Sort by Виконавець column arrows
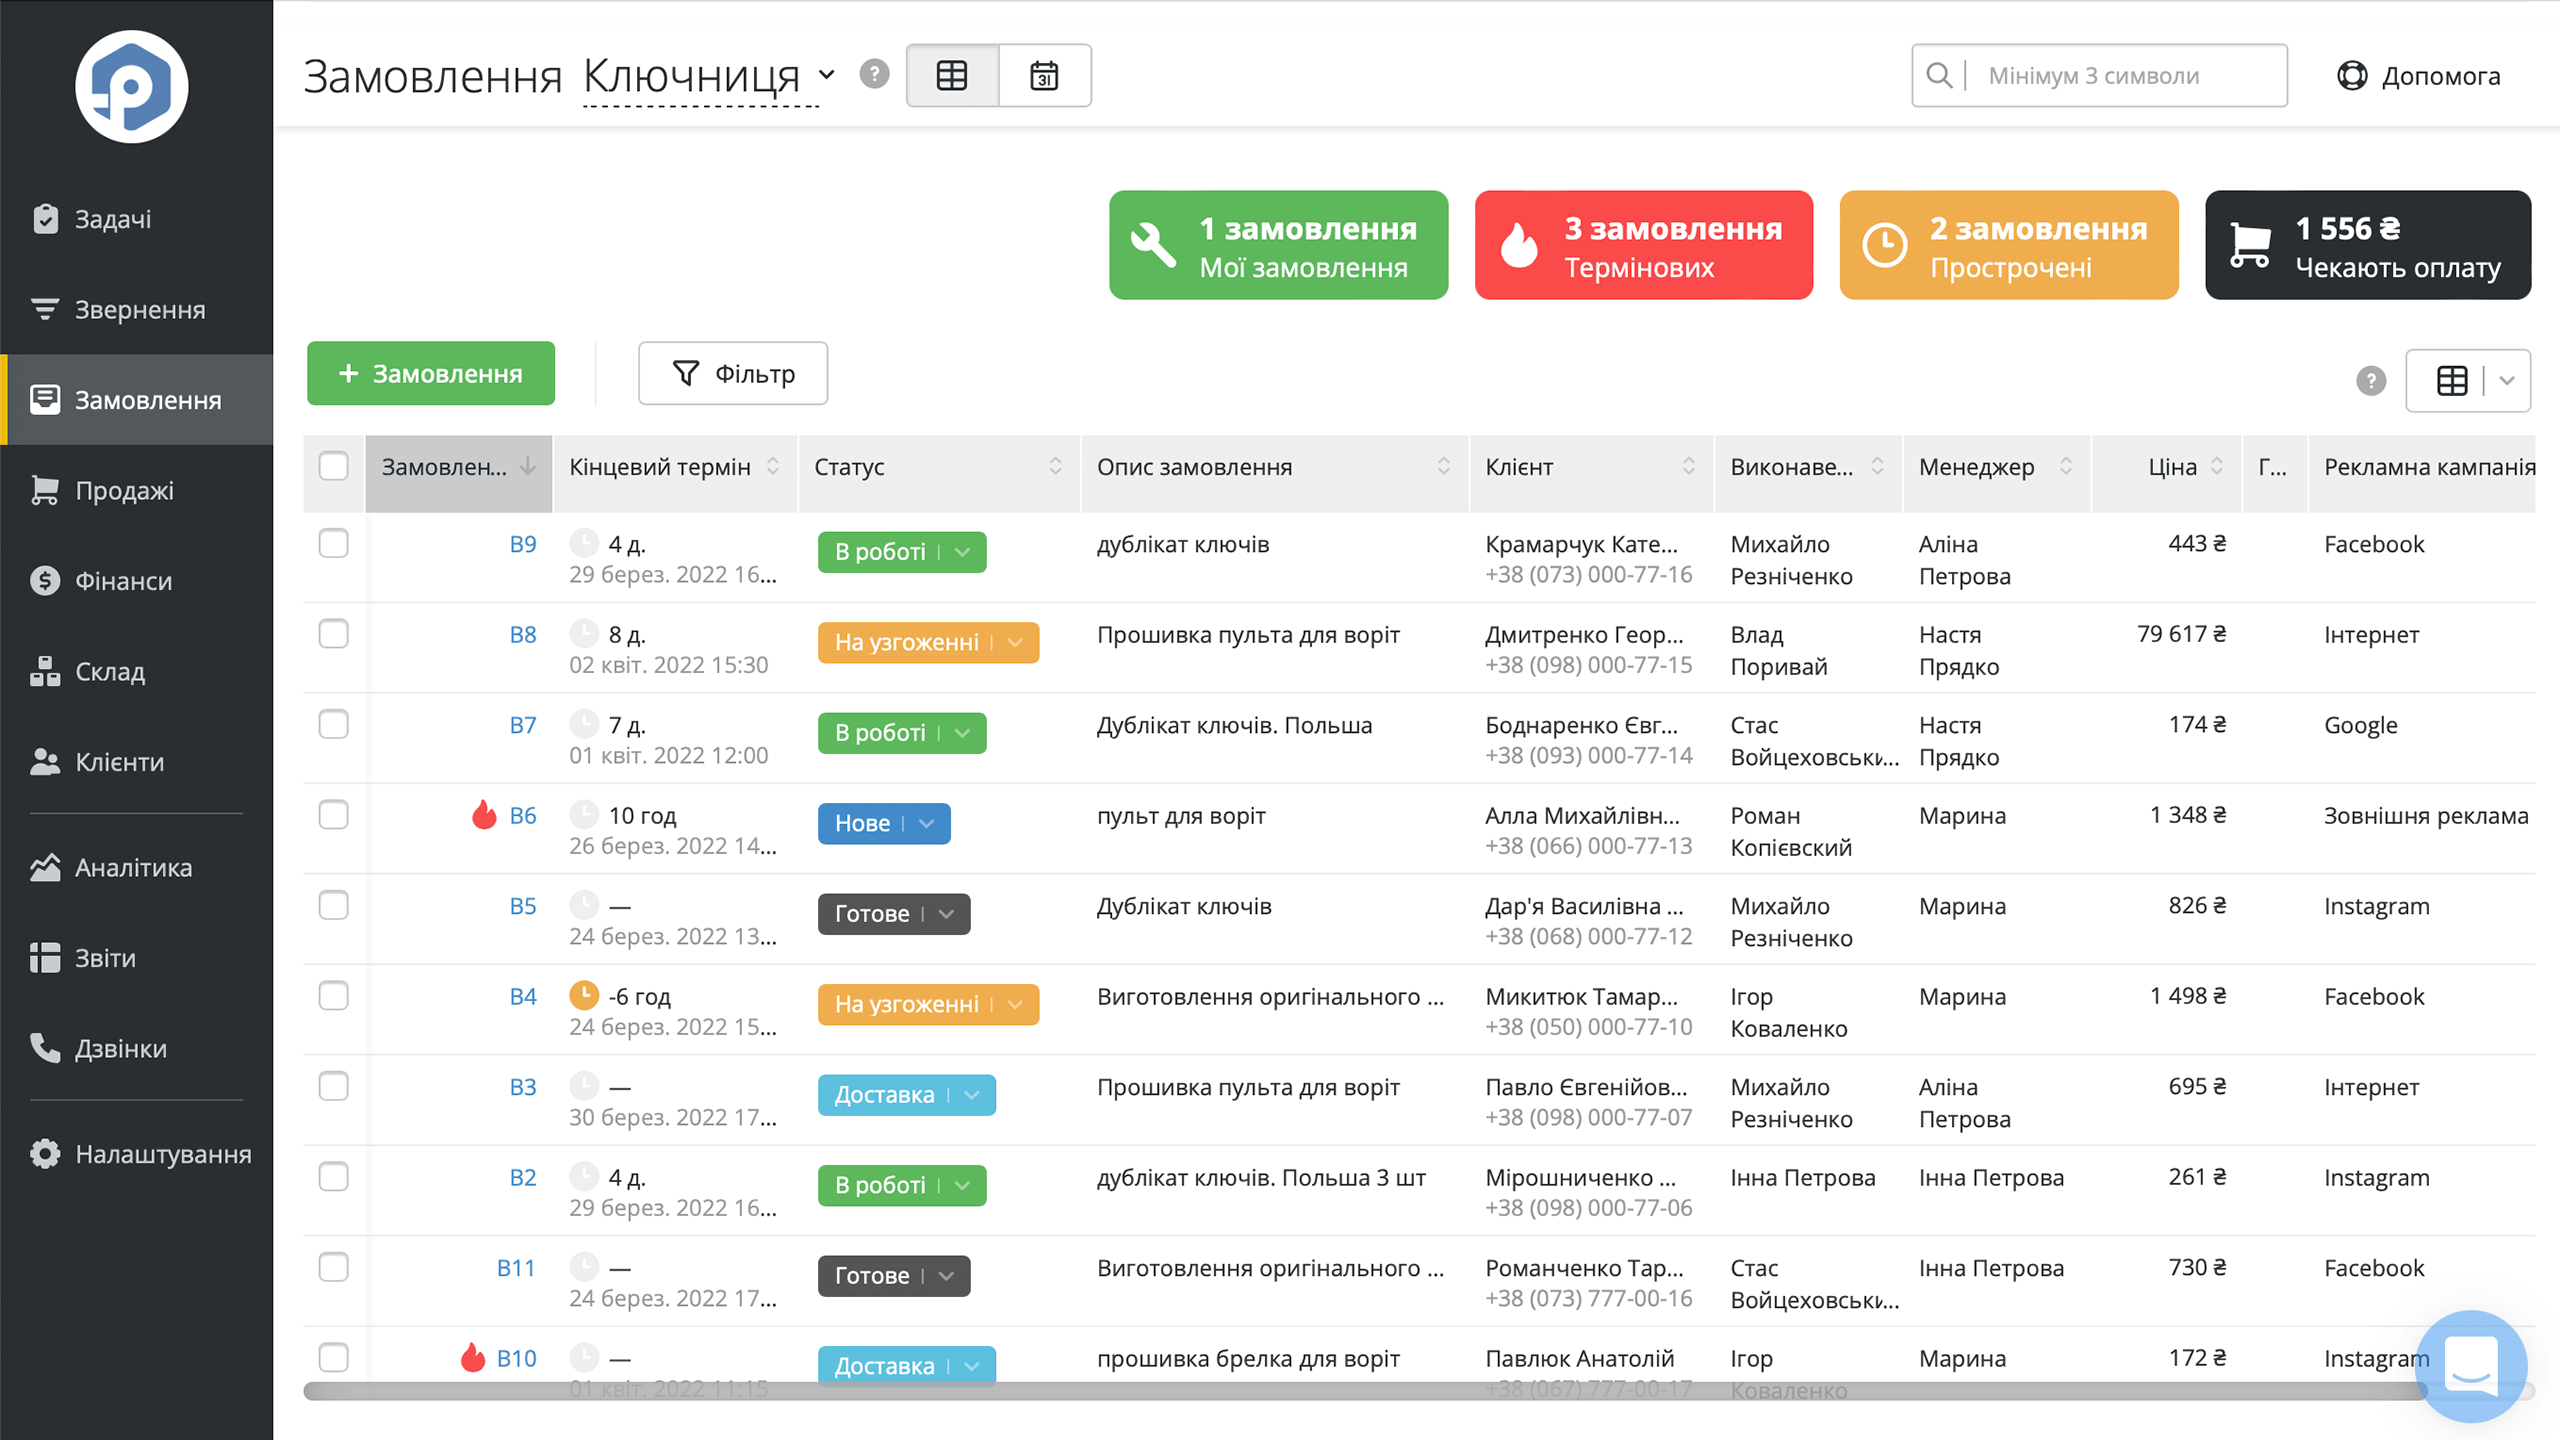The width and height of the screenshot is (2560, 1440). click(x=1877, y=466)
